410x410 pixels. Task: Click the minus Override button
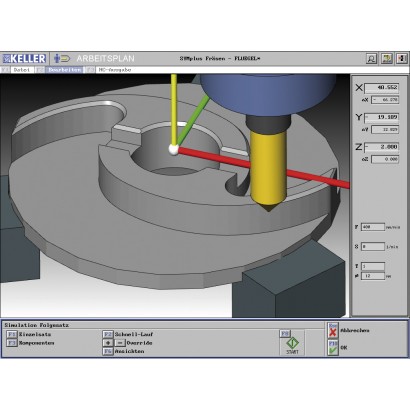120,343
